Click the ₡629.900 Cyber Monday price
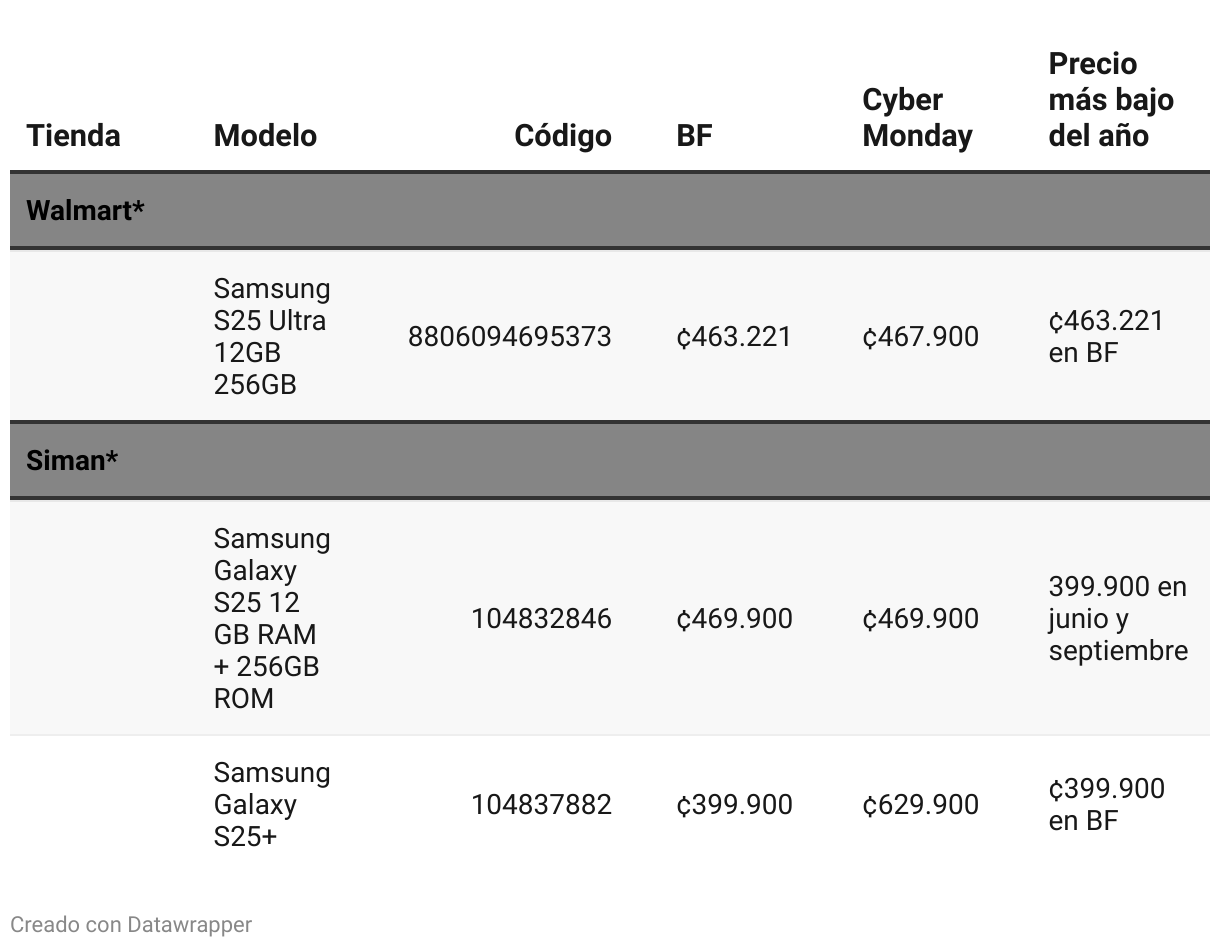The width and height of the screenshot is (1220, 948). pyautogui.click(x=920, y=805)
